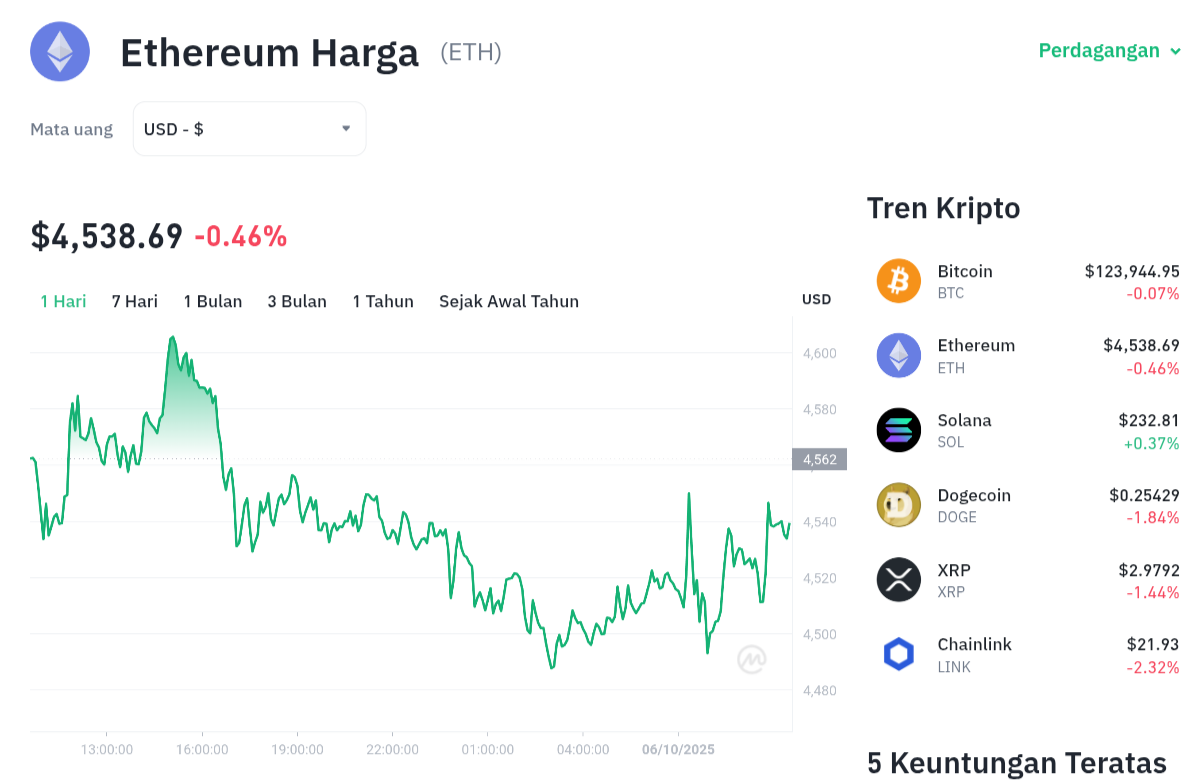Show the 3 Bulan chart range

pyautogui.click(x=297, y=301)
